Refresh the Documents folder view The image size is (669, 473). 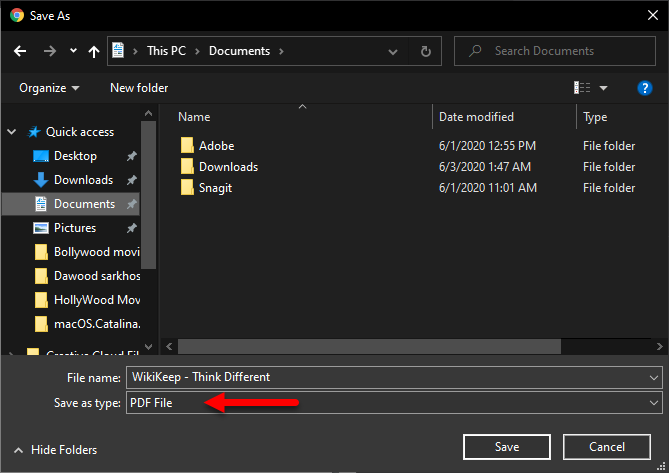425,52
